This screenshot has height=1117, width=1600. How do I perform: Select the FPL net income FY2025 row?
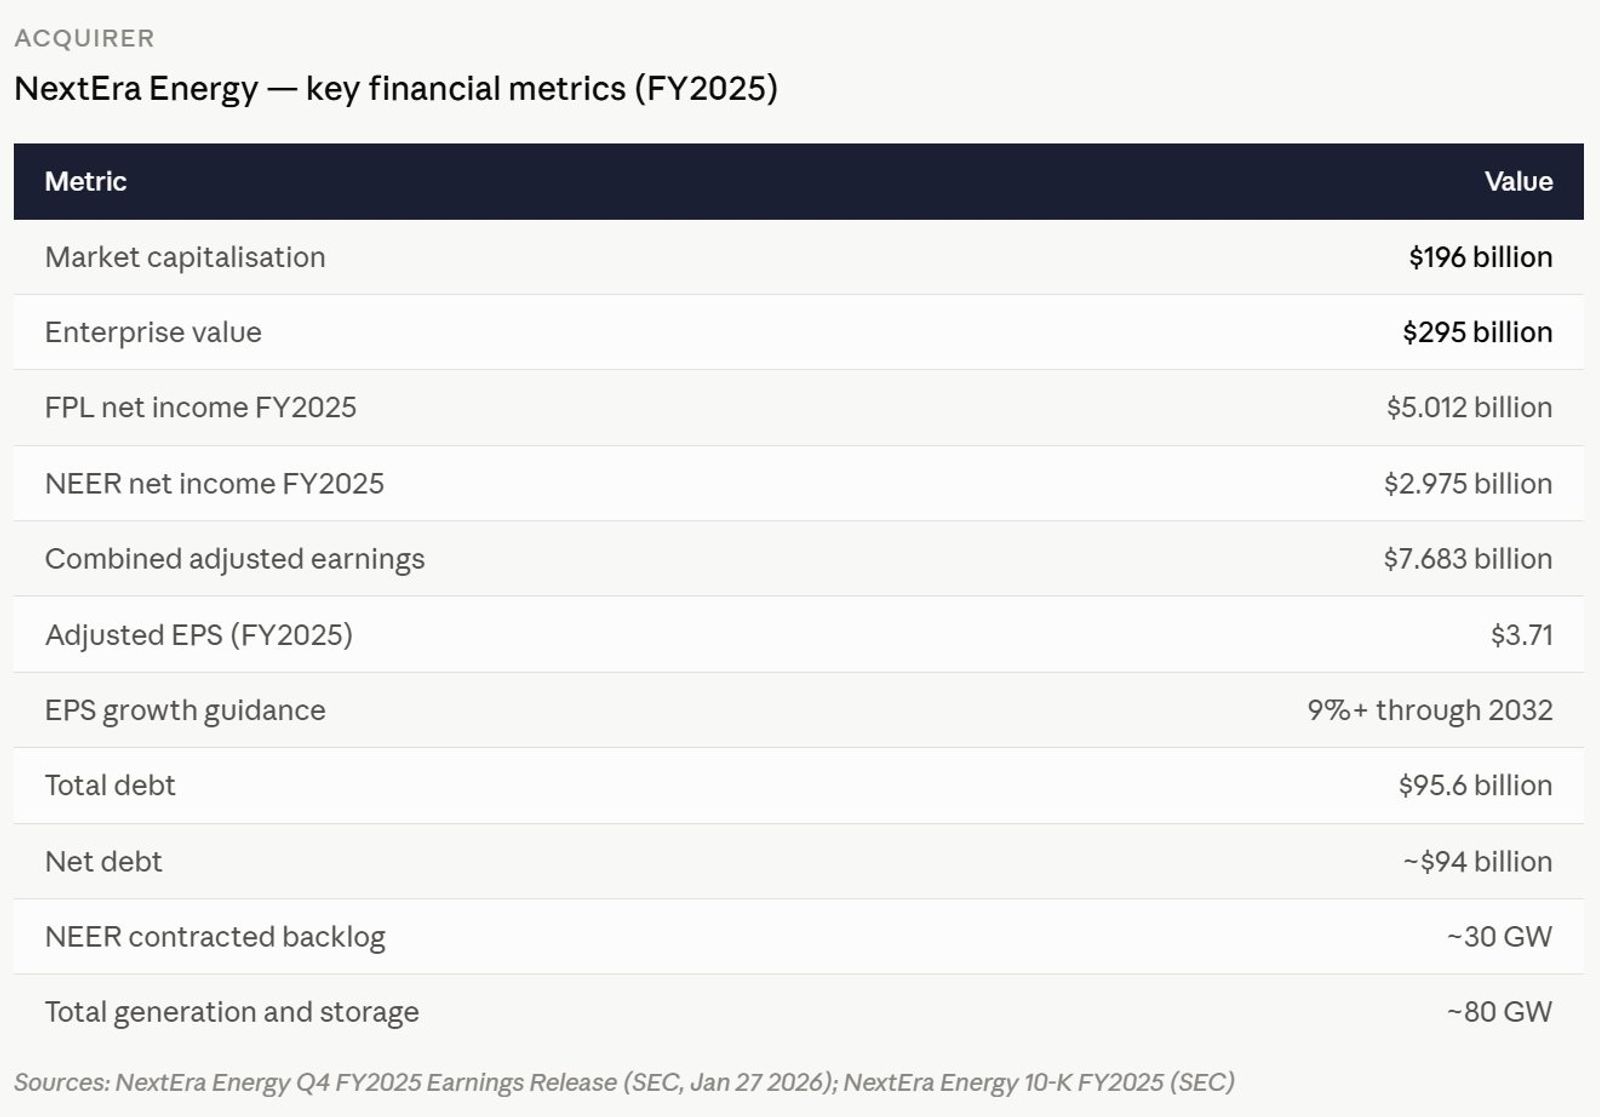tap(798, 408)
